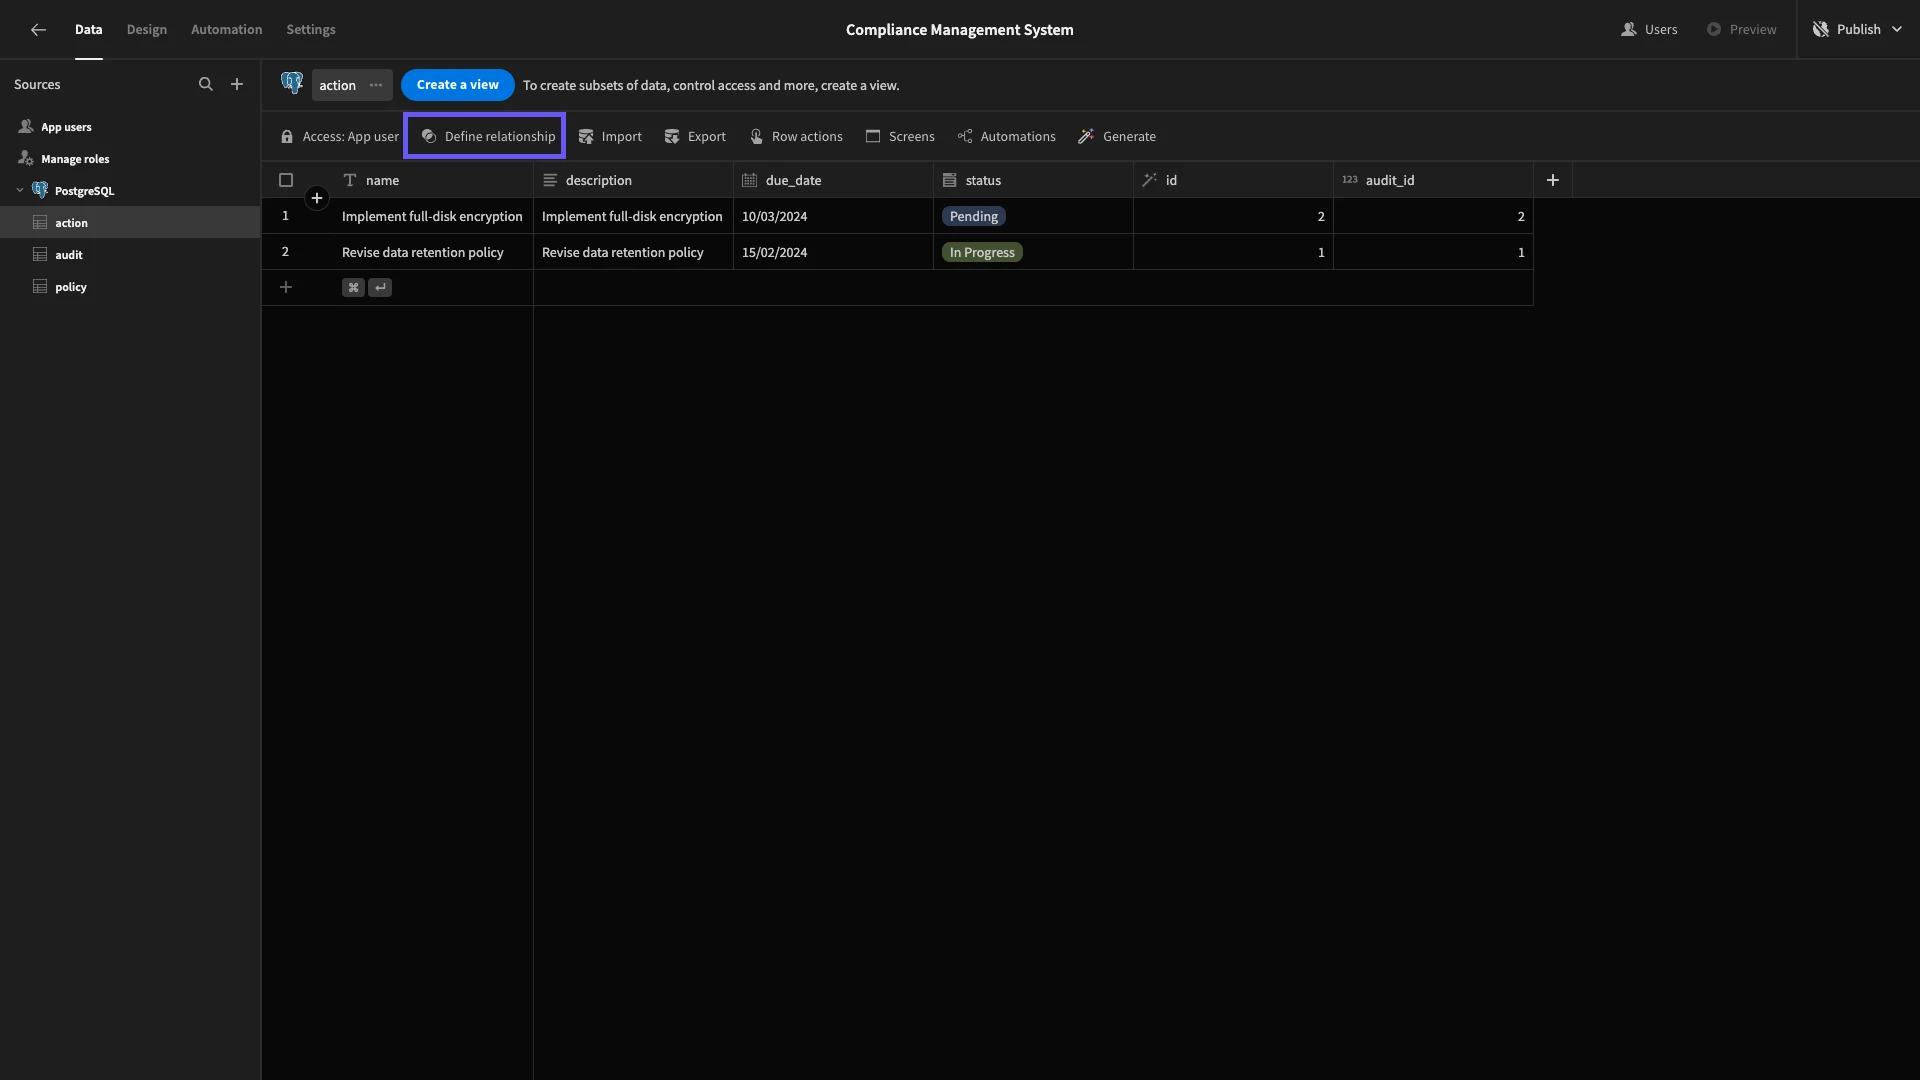
Task: Select the In Progress status cell
Action: point(1033,252)
